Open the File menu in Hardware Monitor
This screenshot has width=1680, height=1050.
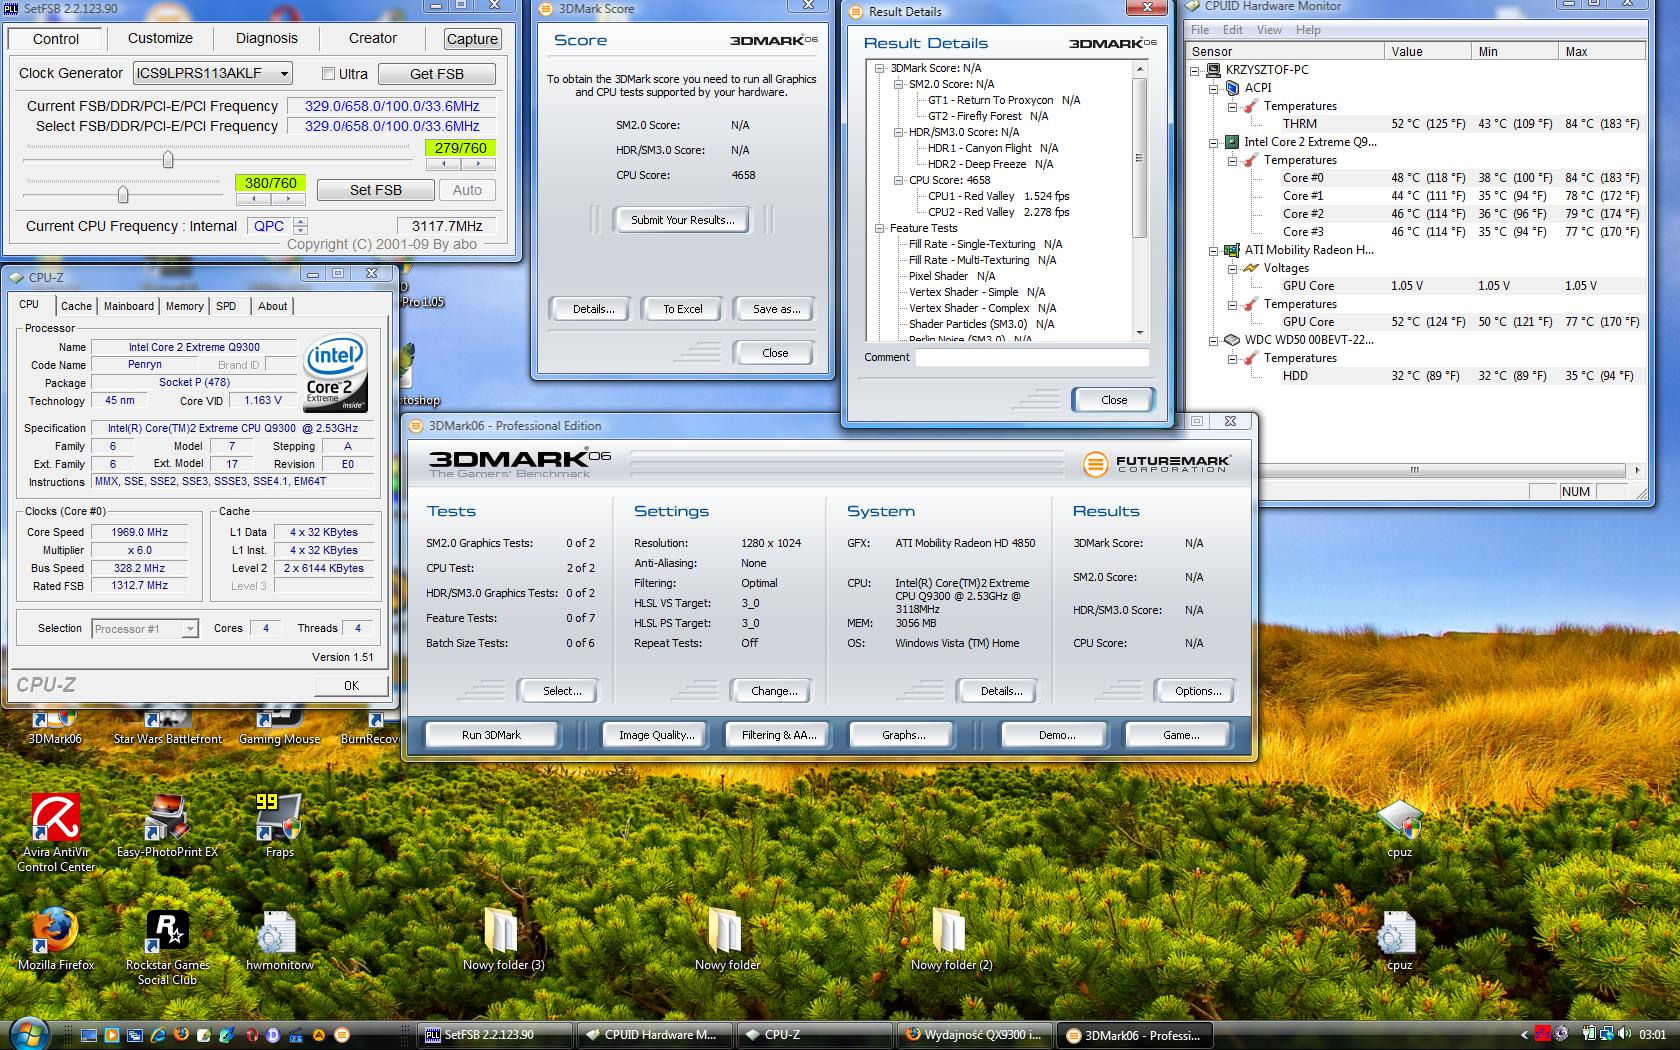click(x=1200, y=30)
